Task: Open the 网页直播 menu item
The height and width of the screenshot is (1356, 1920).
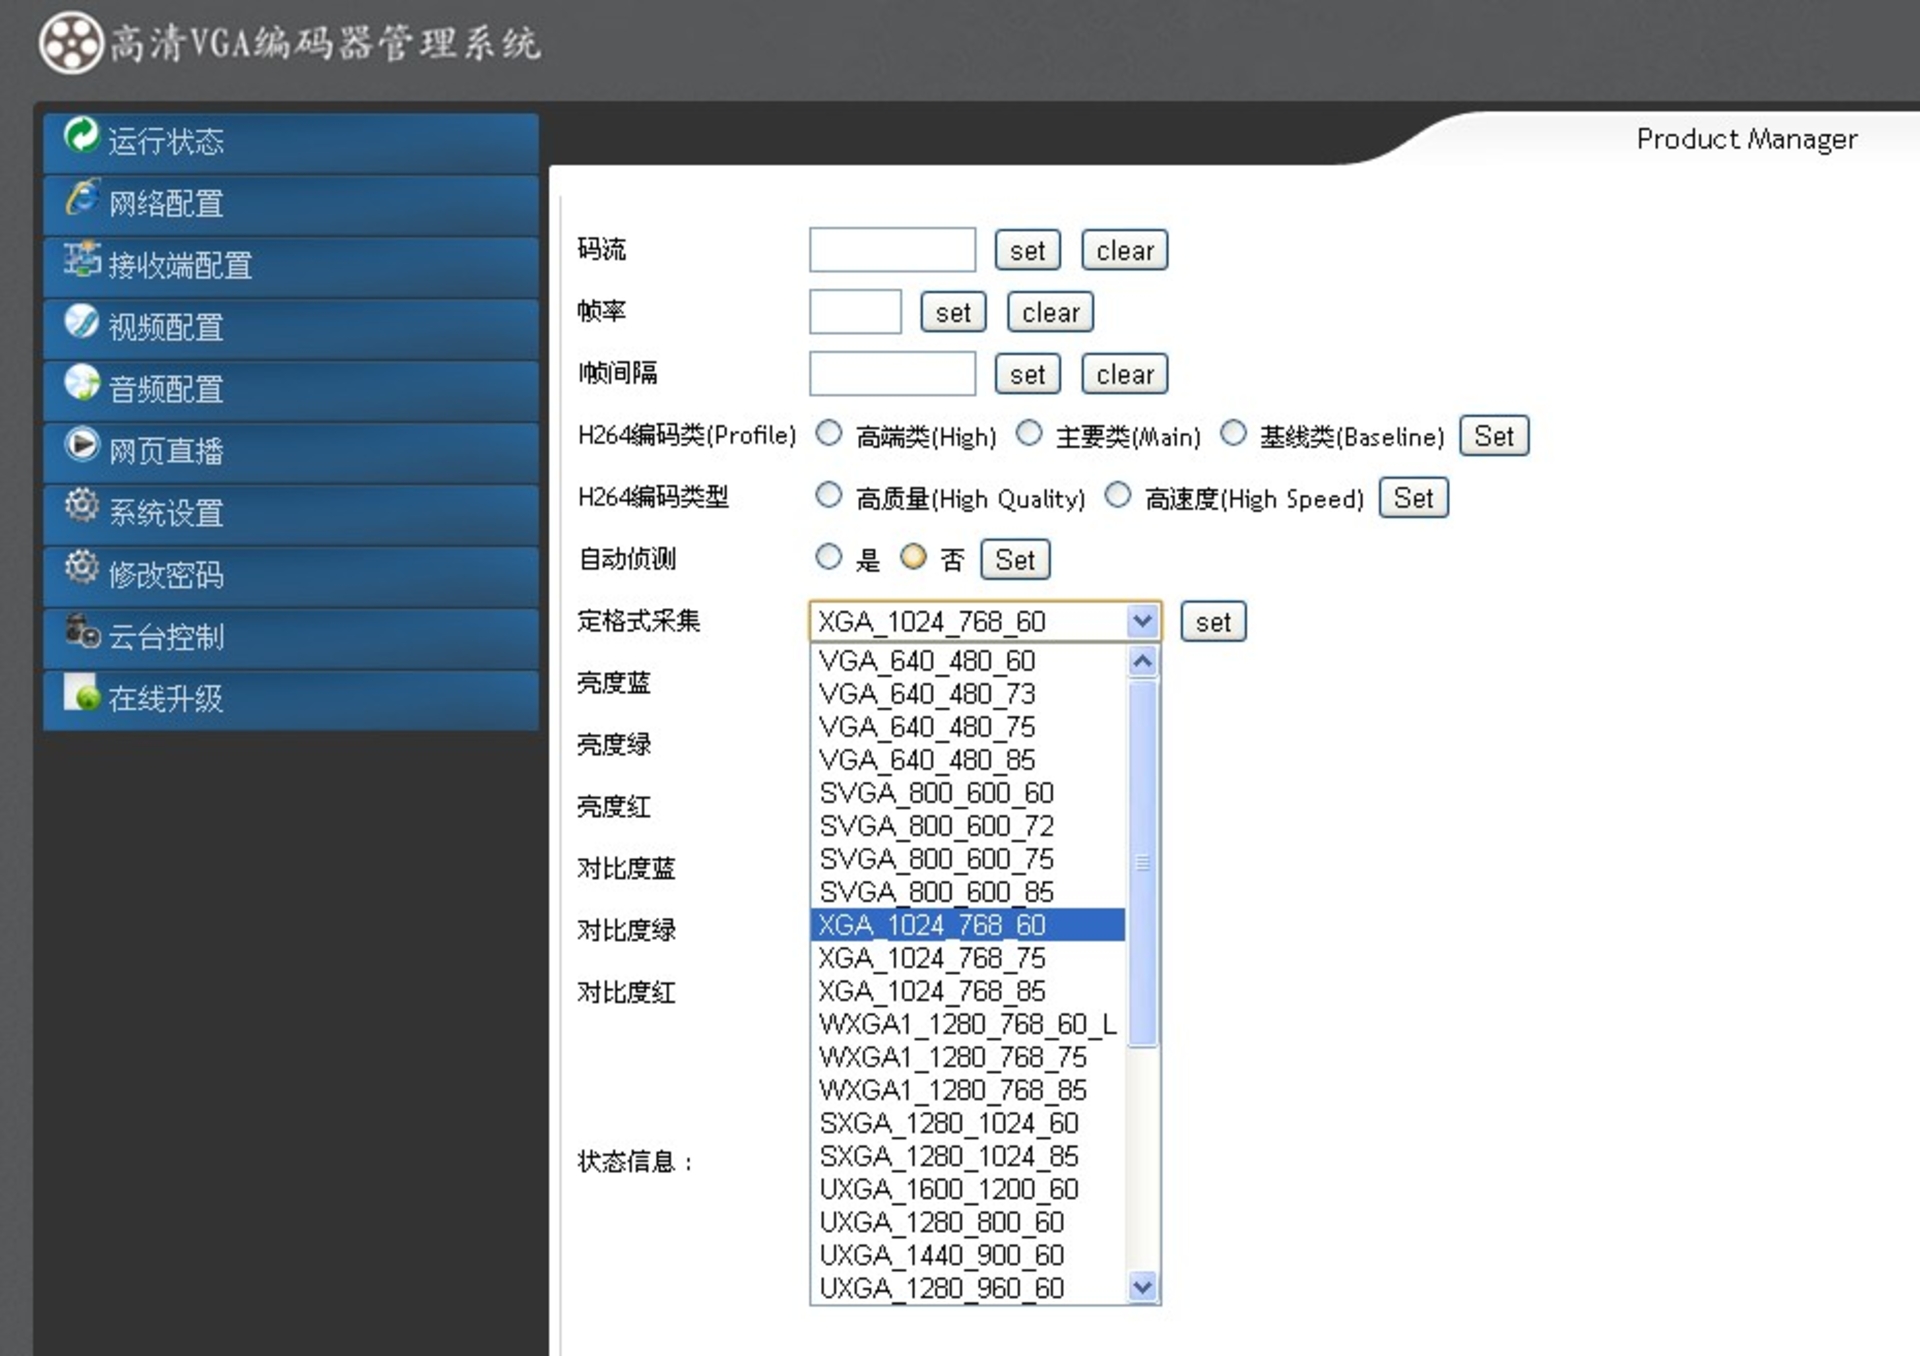Action: point(291,452)
